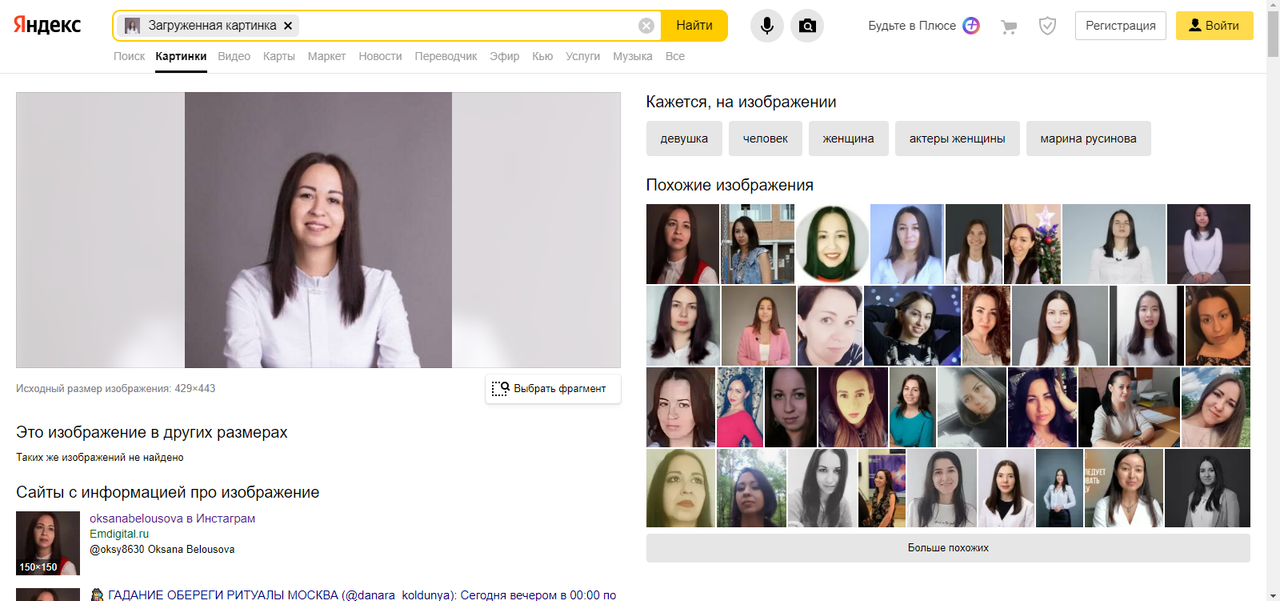
Task: Click the Больше похожих button
Action: 948,548
